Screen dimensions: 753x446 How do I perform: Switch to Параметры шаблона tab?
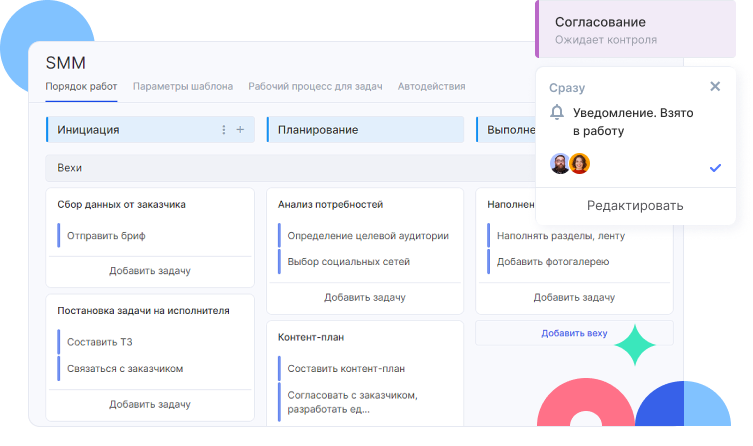point(183,87)
